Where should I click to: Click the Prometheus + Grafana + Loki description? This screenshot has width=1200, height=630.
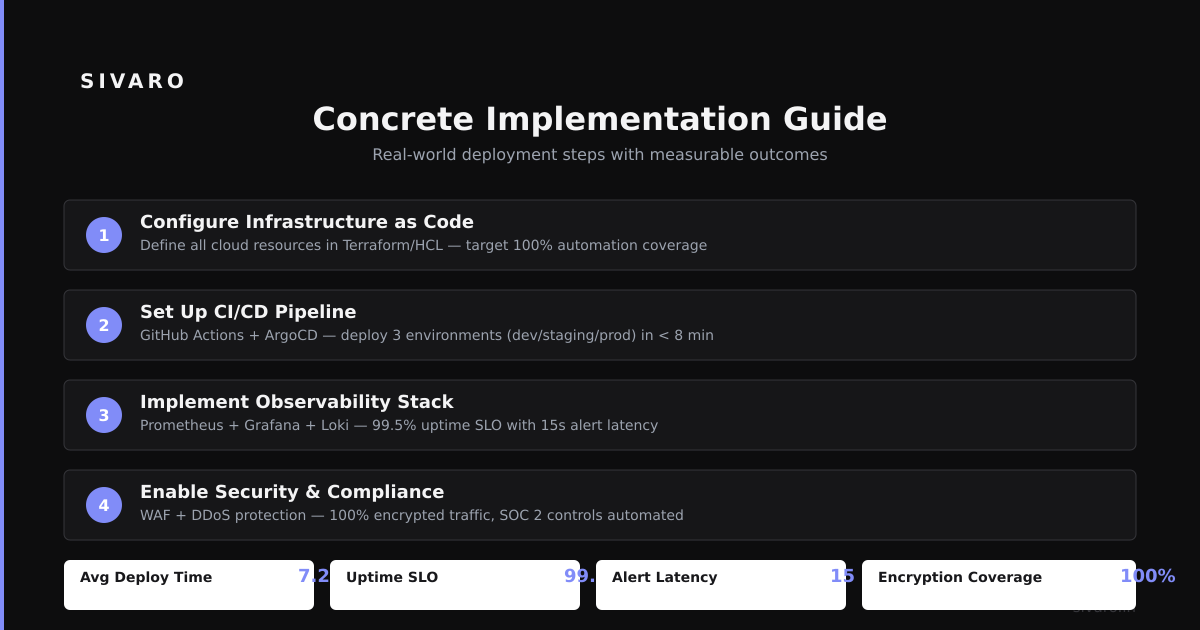tap(399, 425)
